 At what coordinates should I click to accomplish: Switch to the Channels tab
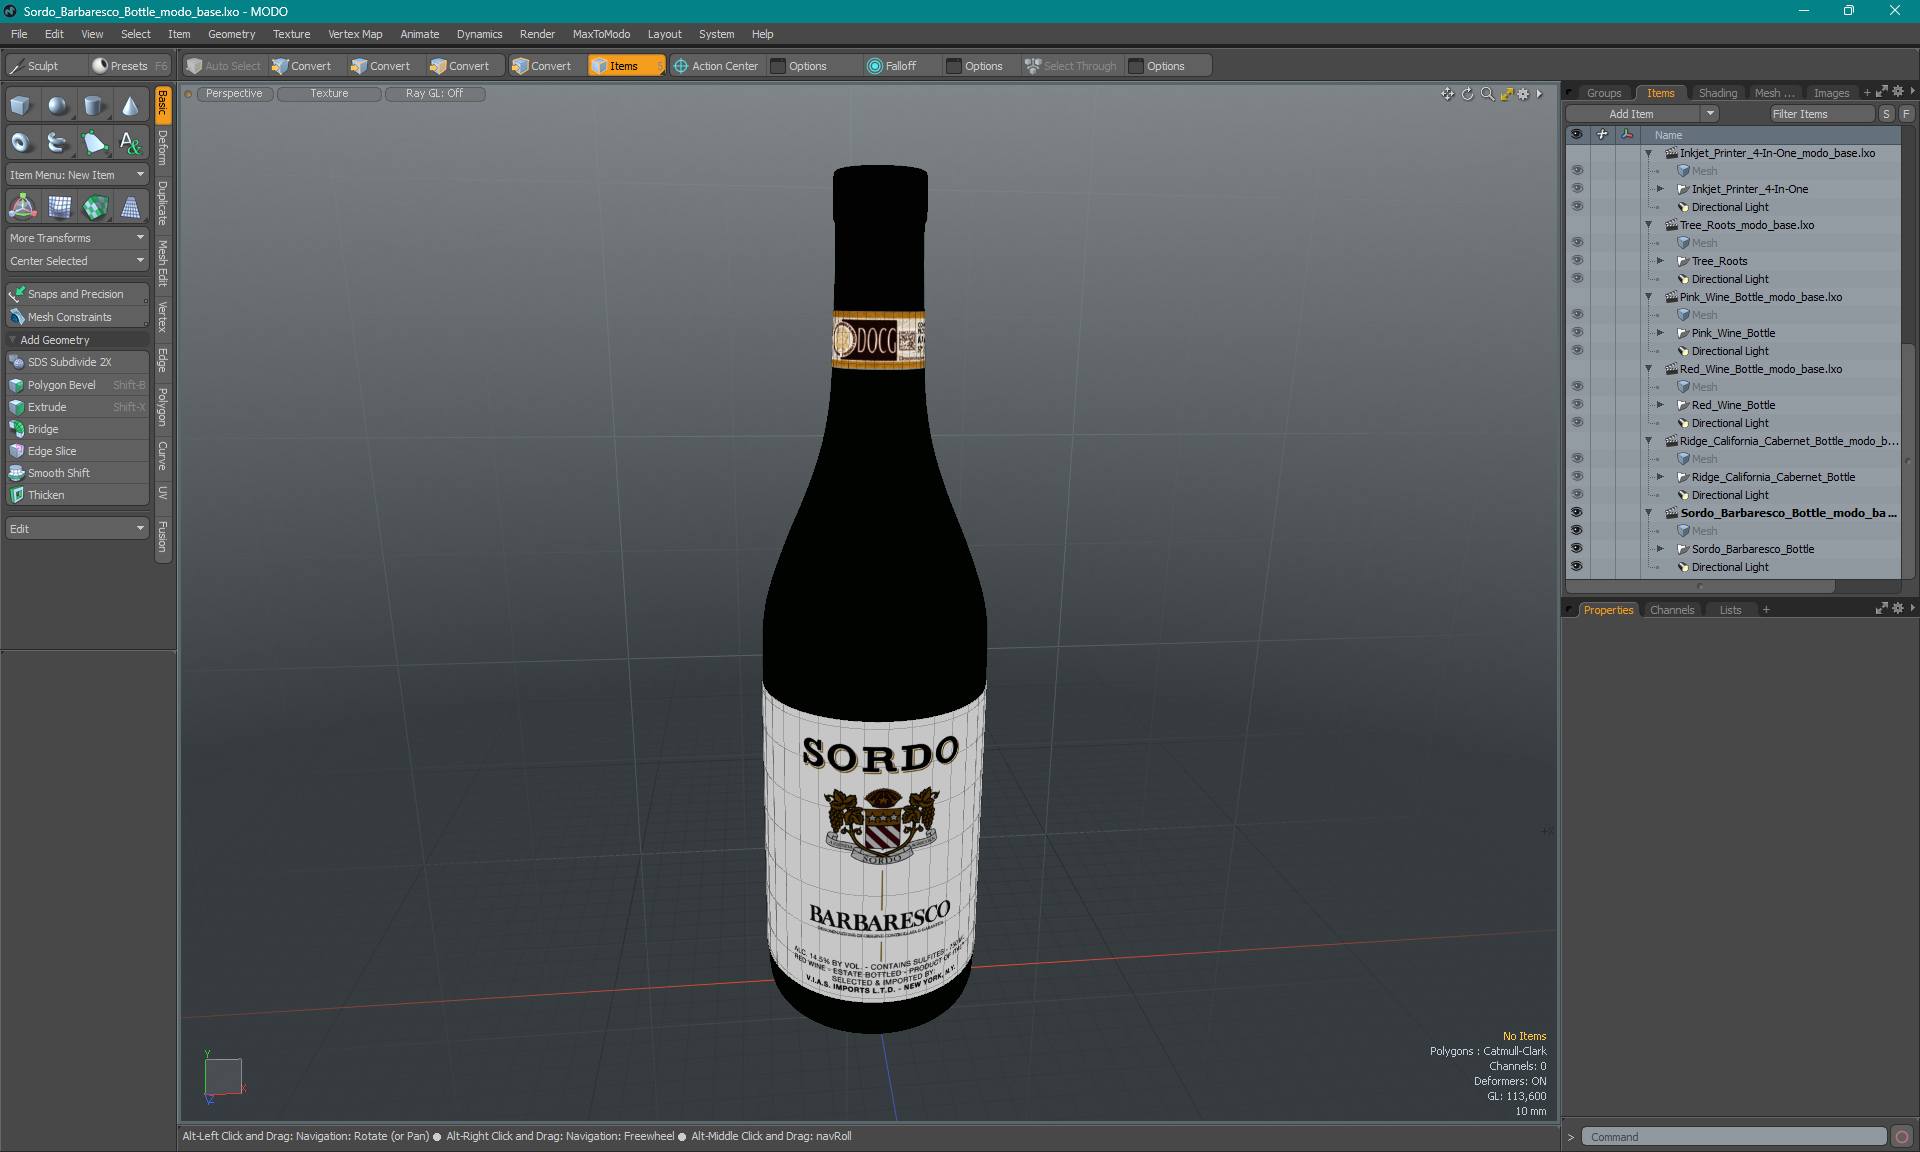point(1672,610)
